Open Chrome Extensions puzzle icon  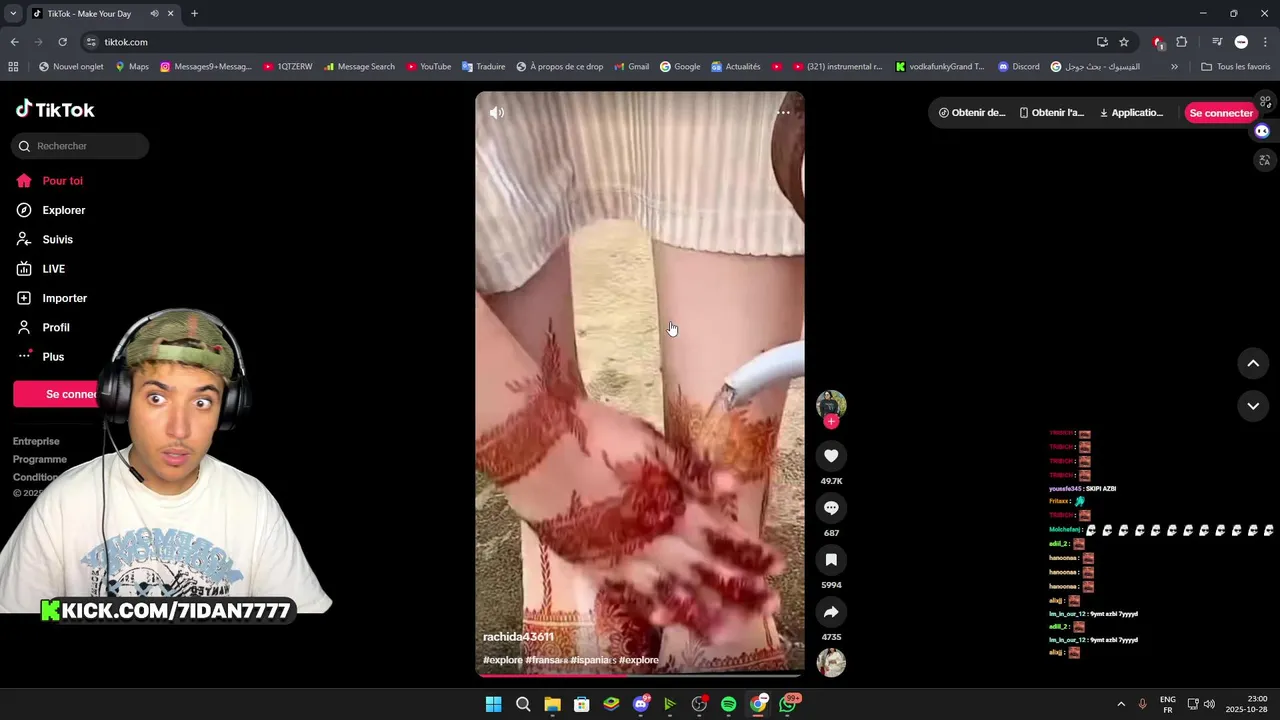tap(1182, 42)
